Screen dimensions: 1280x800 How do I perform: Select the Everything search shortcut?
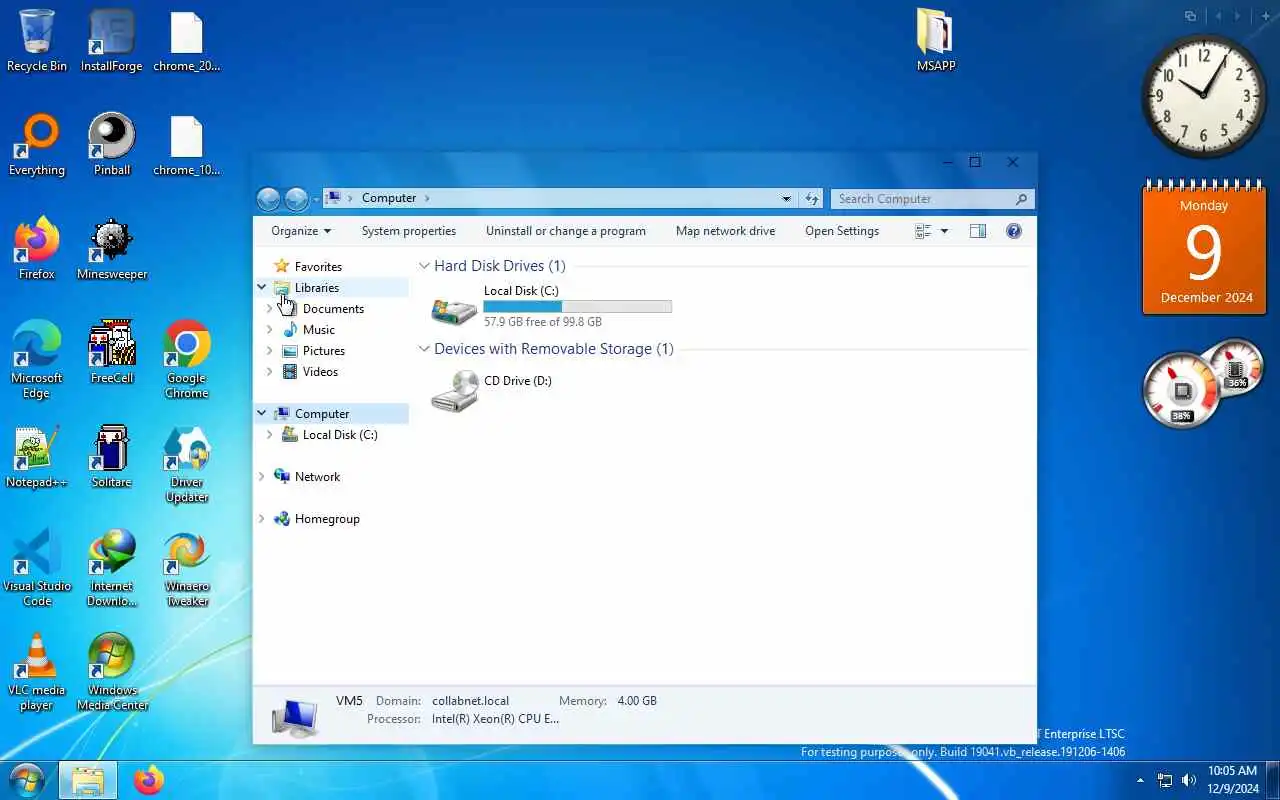coord(37,145)
